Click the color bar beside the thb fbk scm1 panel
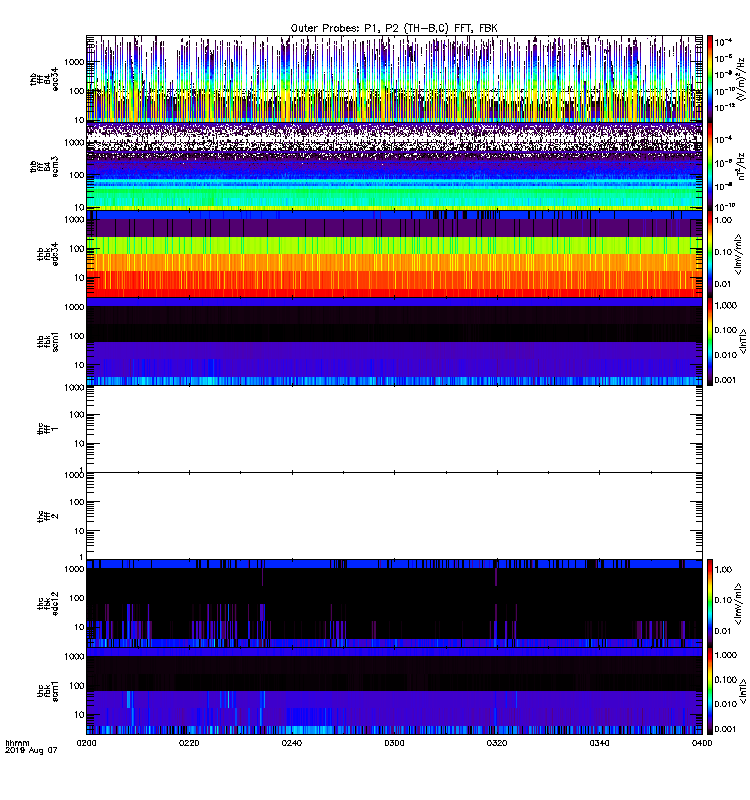Screen dimensions: 750x800 (x=709, y=341)
